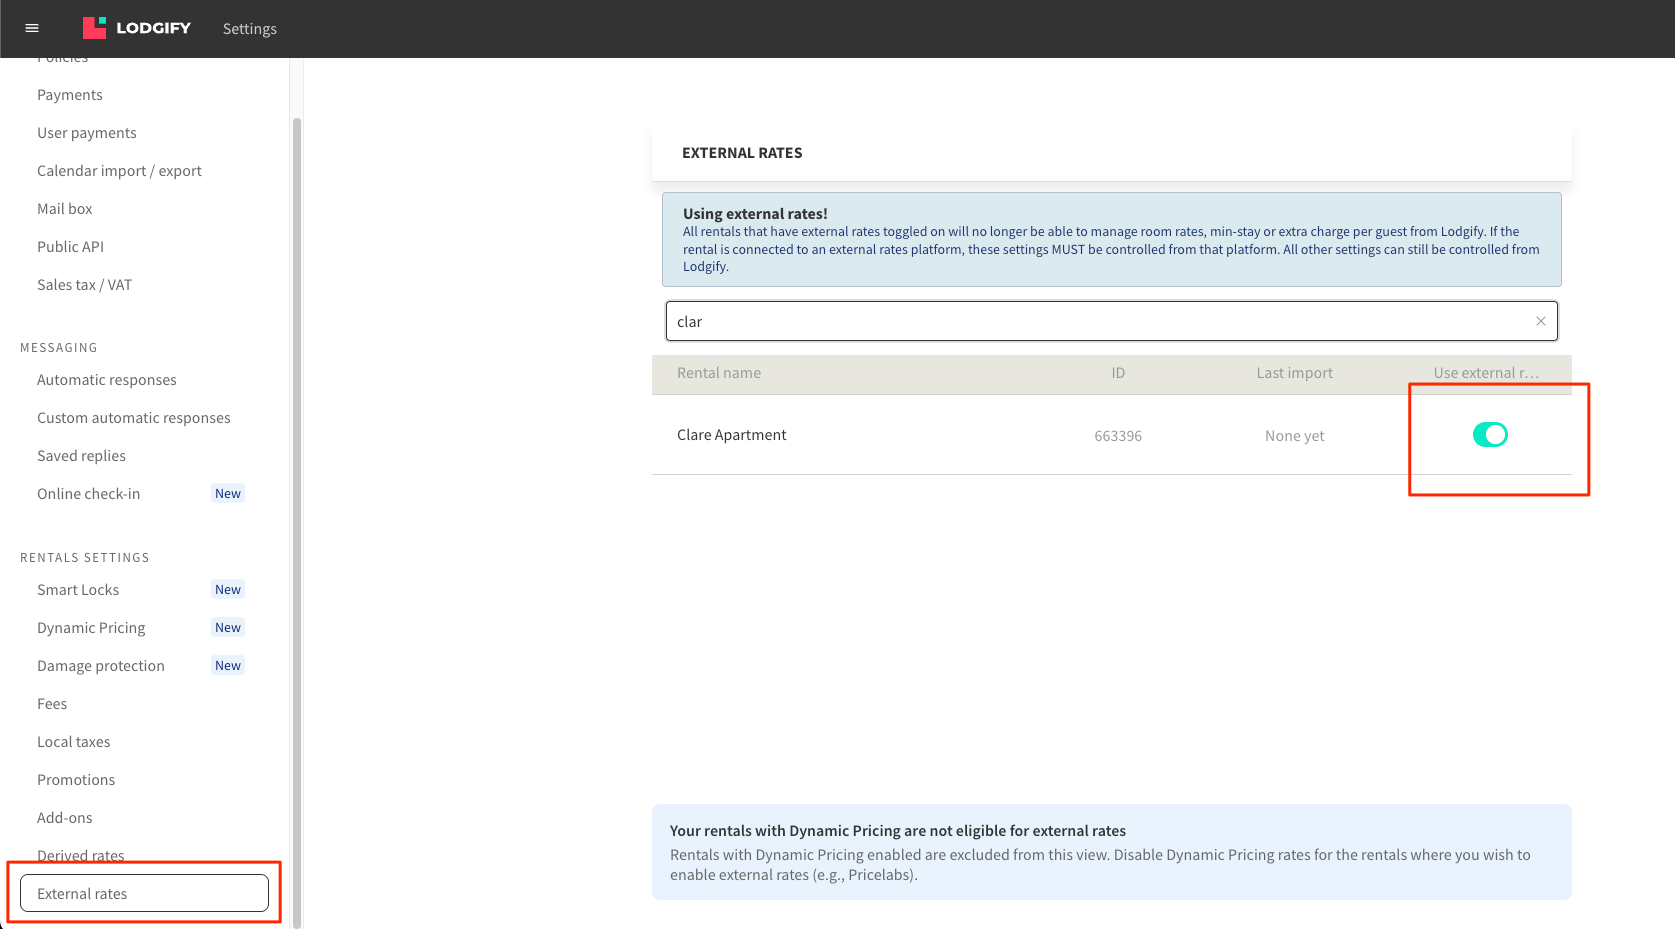Go to User payments

87,133
